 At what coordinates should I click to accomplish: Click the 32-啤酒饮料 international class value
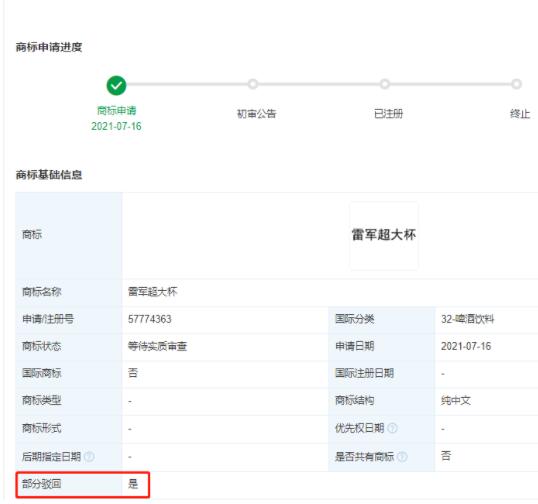point(467,319)
